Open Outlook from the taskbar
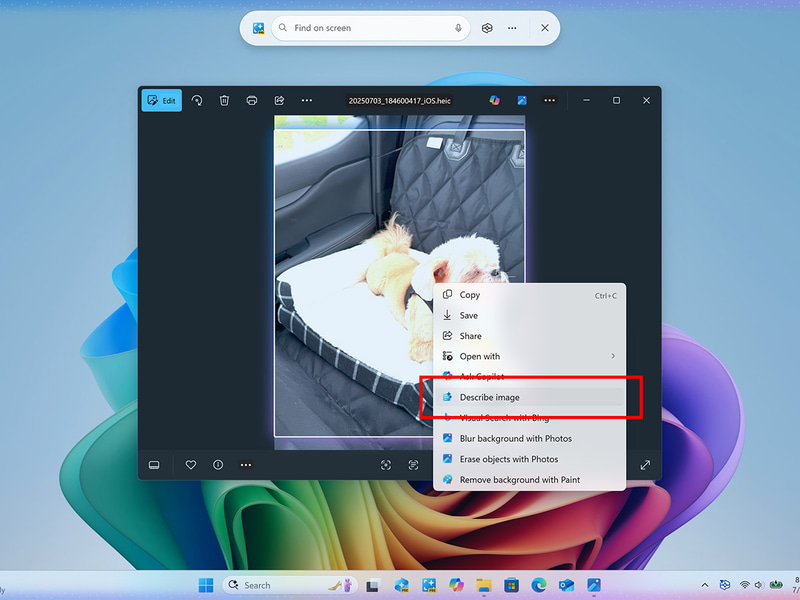Viewport: 800px width, 600px height. click(566, 585)
